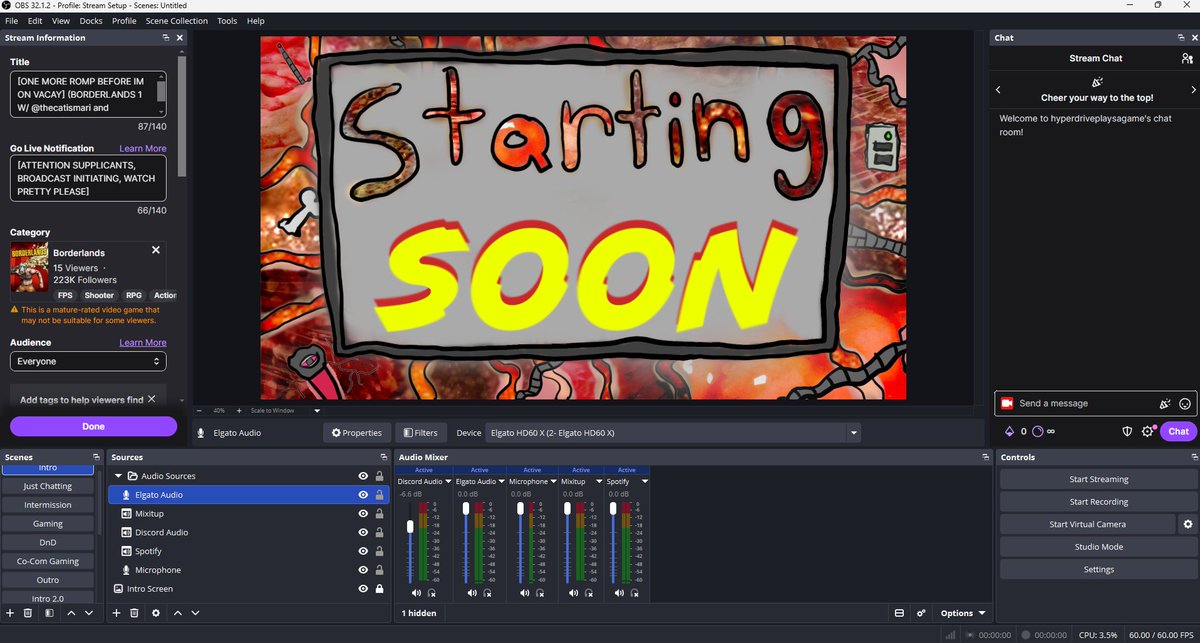
Task: Move selected scene up
Action: click(x=71, y=612)
